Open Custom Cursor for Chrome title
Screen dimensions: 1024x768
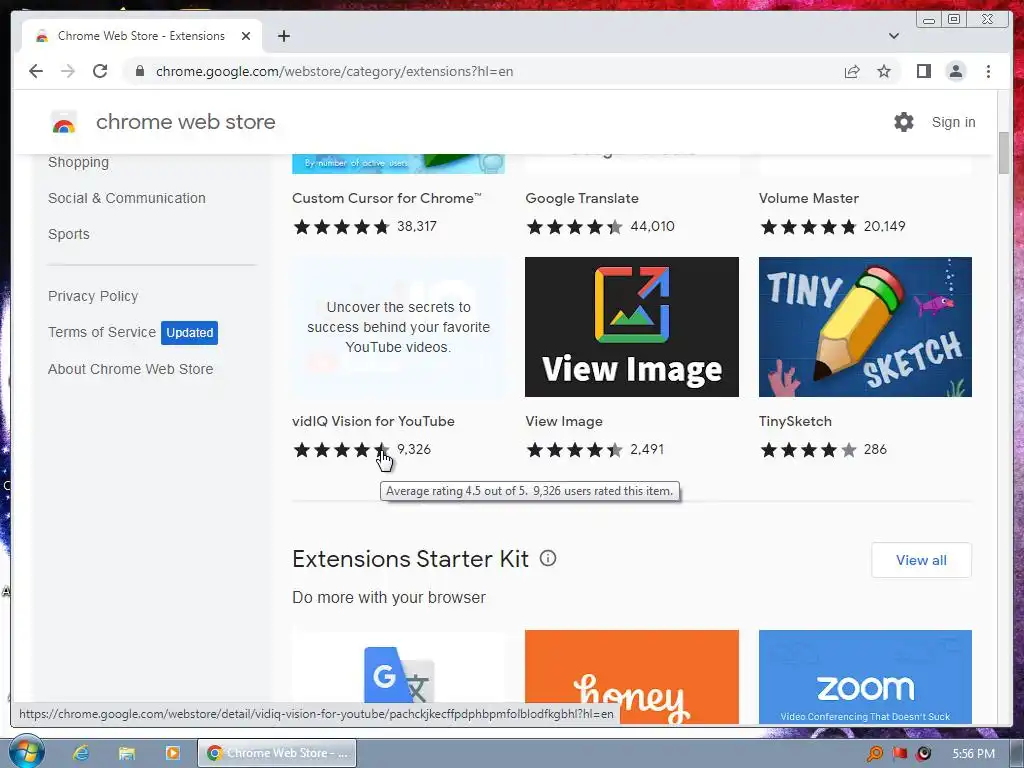click(x=387, y=198)
